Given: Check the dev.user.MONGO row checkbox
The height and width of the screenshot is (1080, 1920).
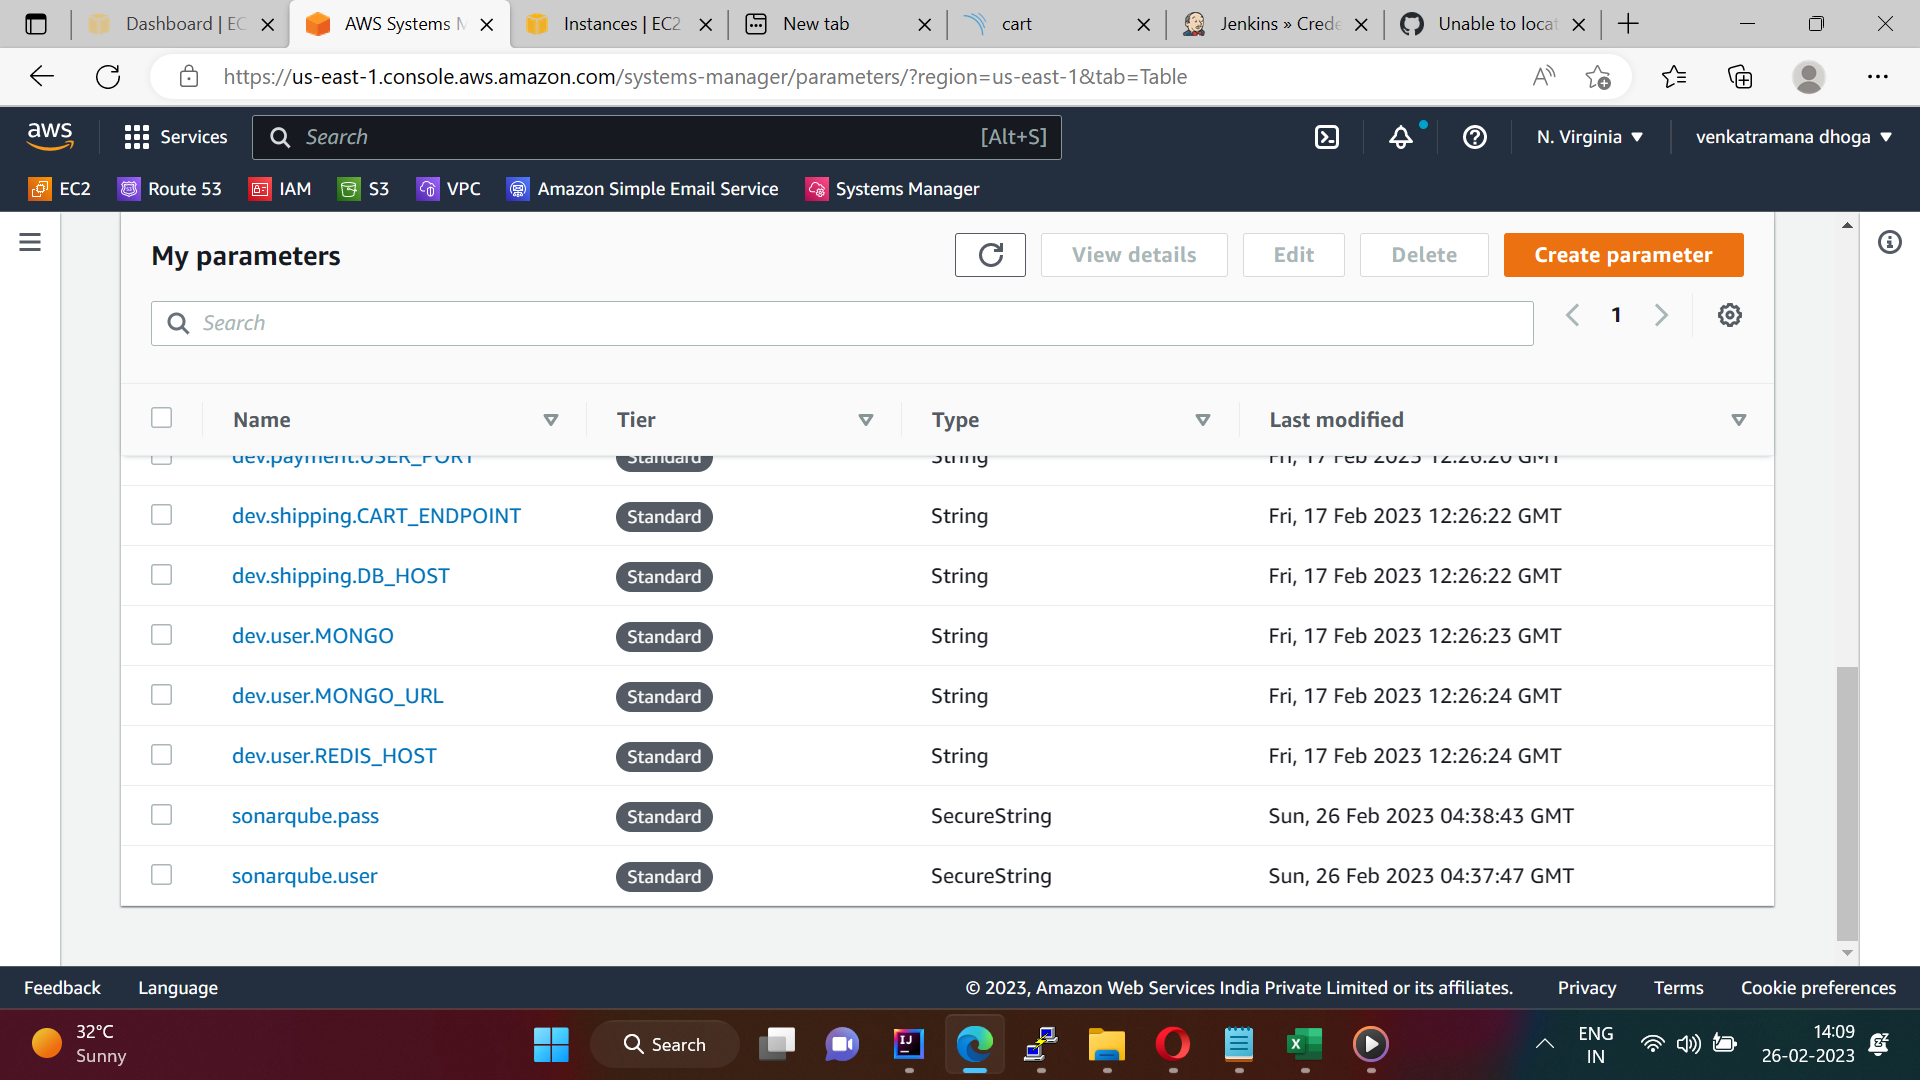Looking at the screenshot, I should (161, 634).
